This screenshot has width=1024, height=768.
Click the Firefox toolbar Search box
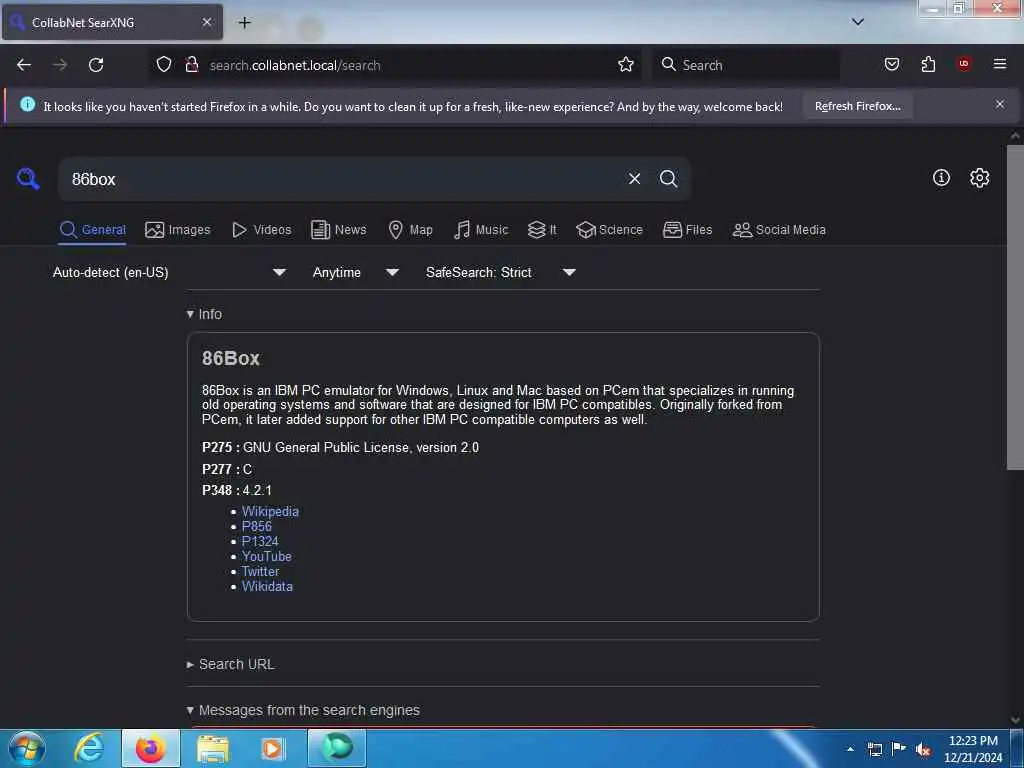pyautogui.click(x=746, y=65)
